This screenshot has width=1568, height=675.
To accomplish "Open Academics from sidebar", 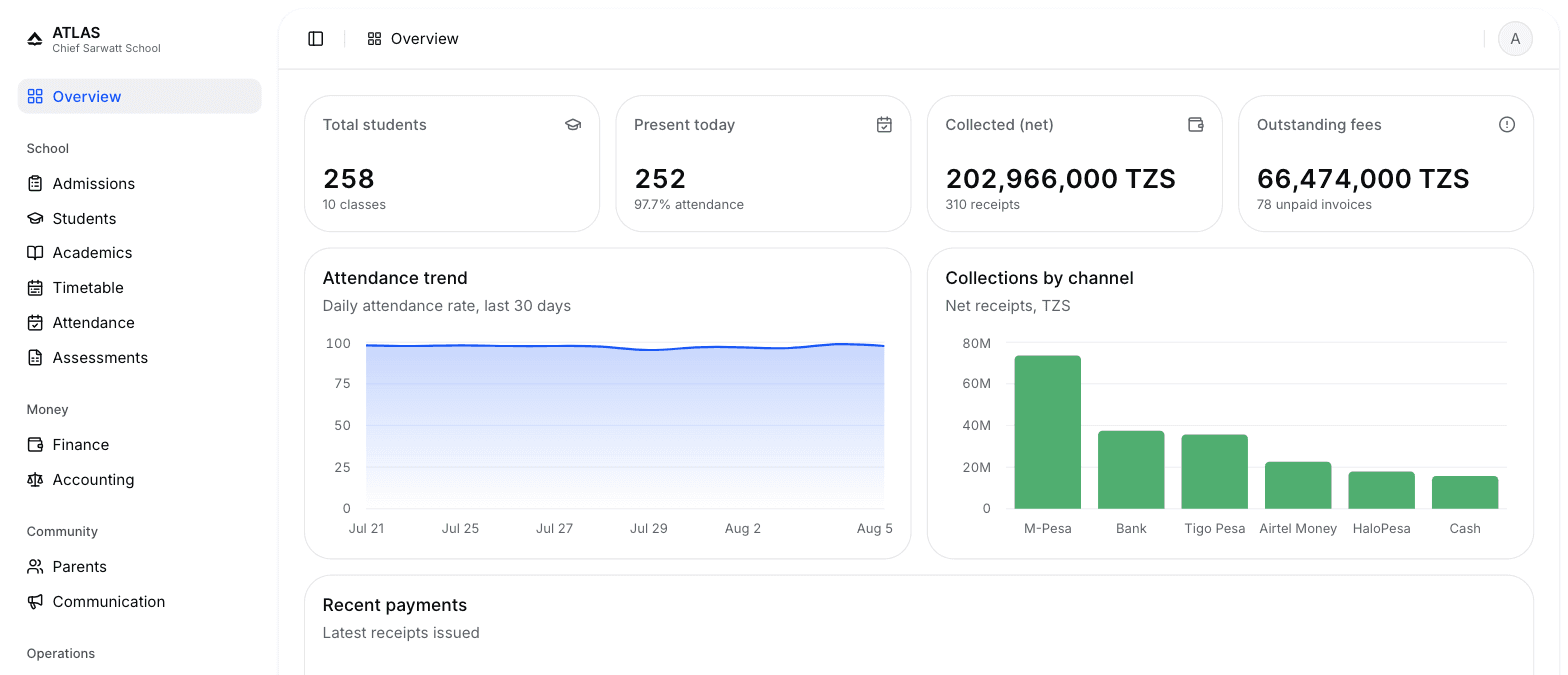I will pyautogui.click(x=140, y=253).
